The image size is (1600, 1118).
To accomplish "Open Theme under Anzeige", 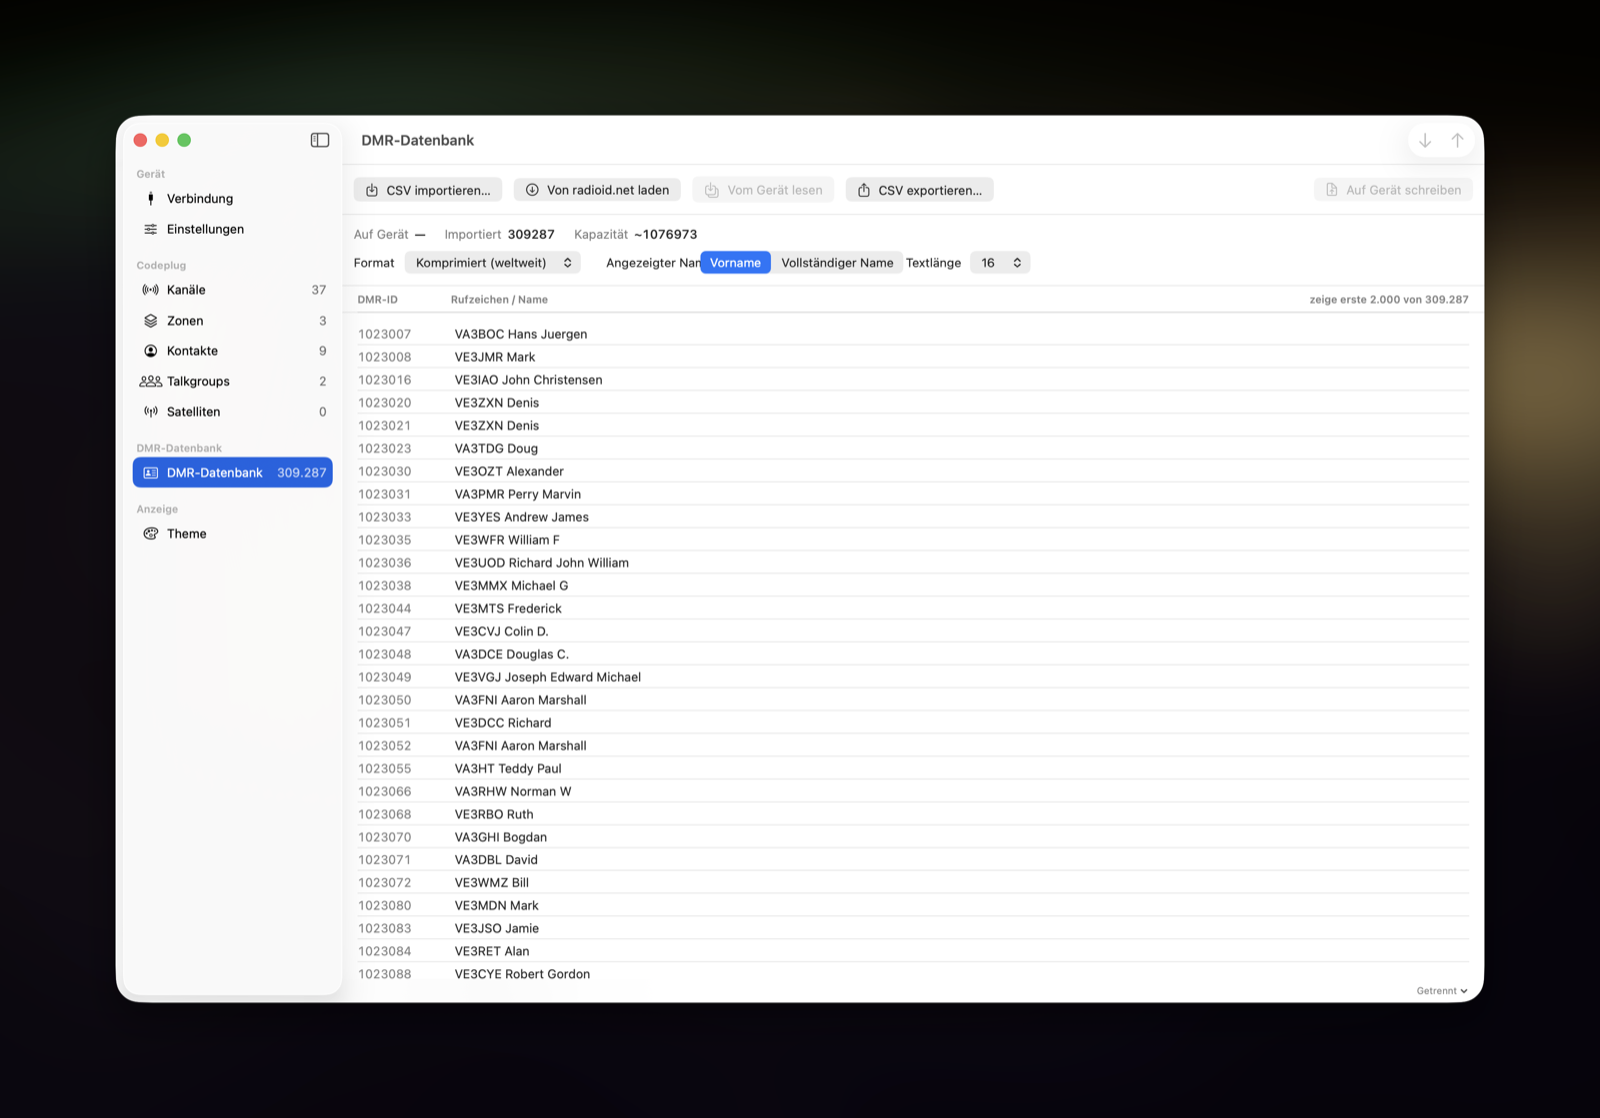I will coord(232,534).
